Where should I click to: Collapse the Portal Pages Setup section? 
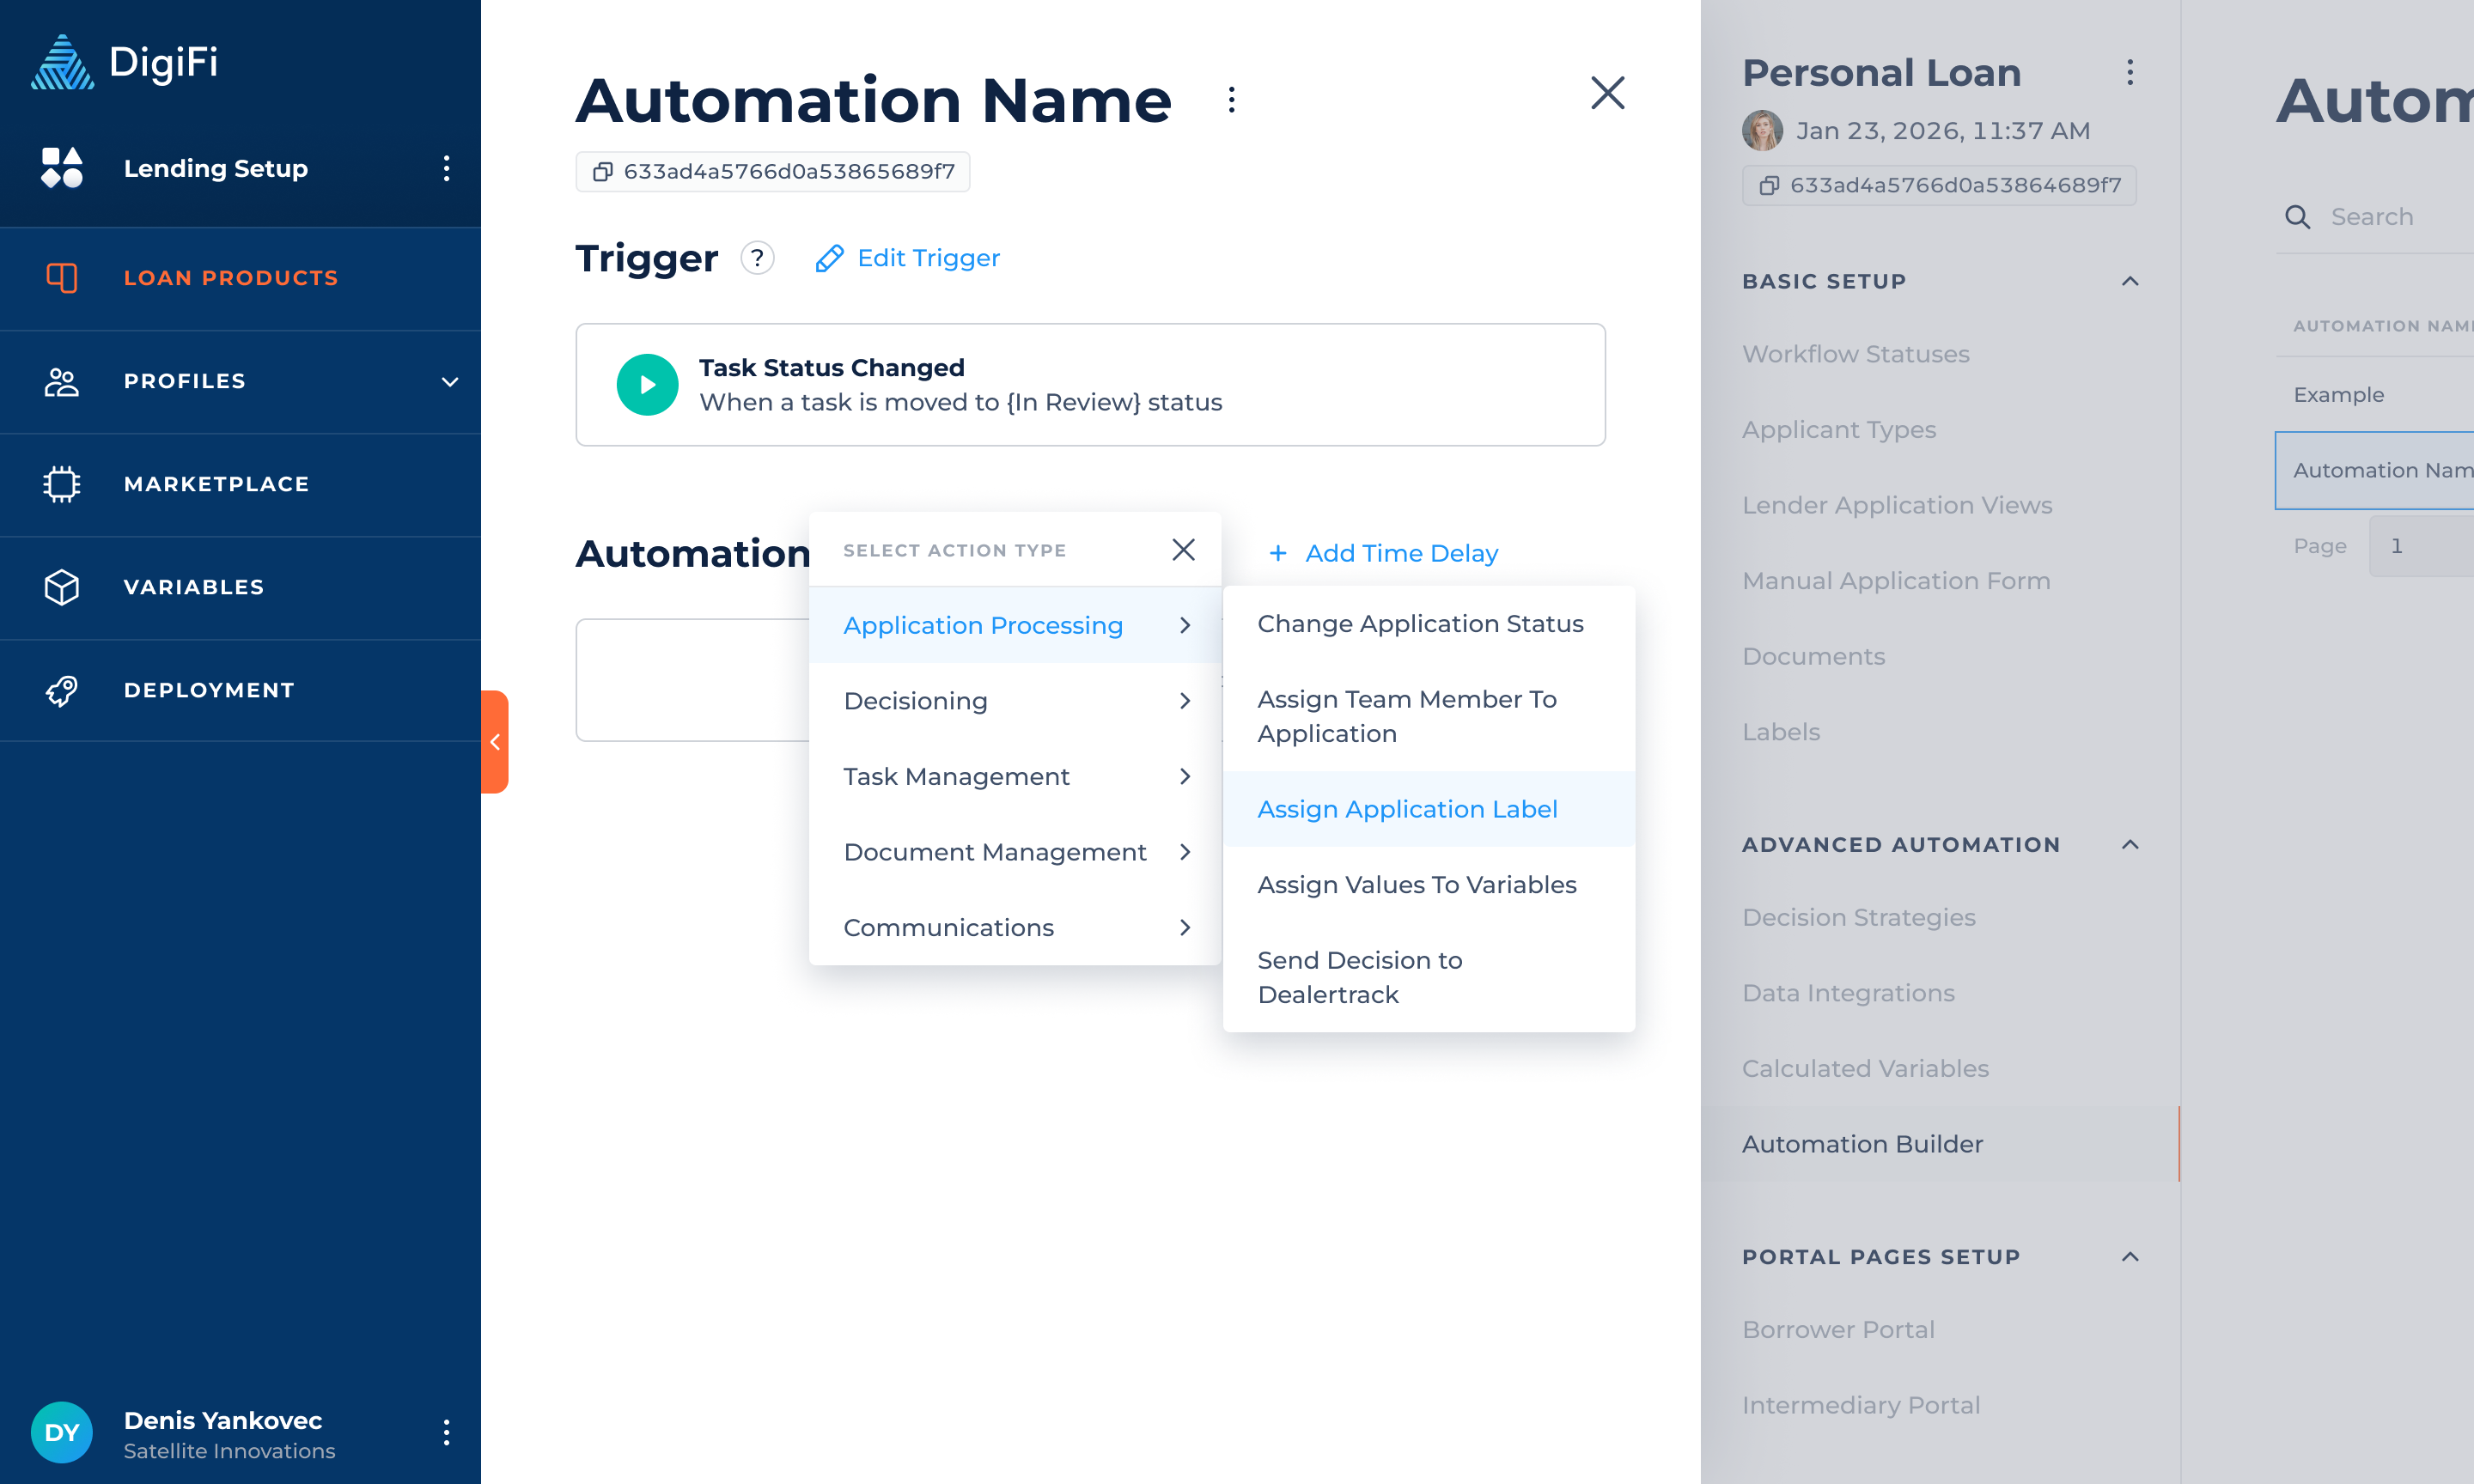tap(2129, 1257)
